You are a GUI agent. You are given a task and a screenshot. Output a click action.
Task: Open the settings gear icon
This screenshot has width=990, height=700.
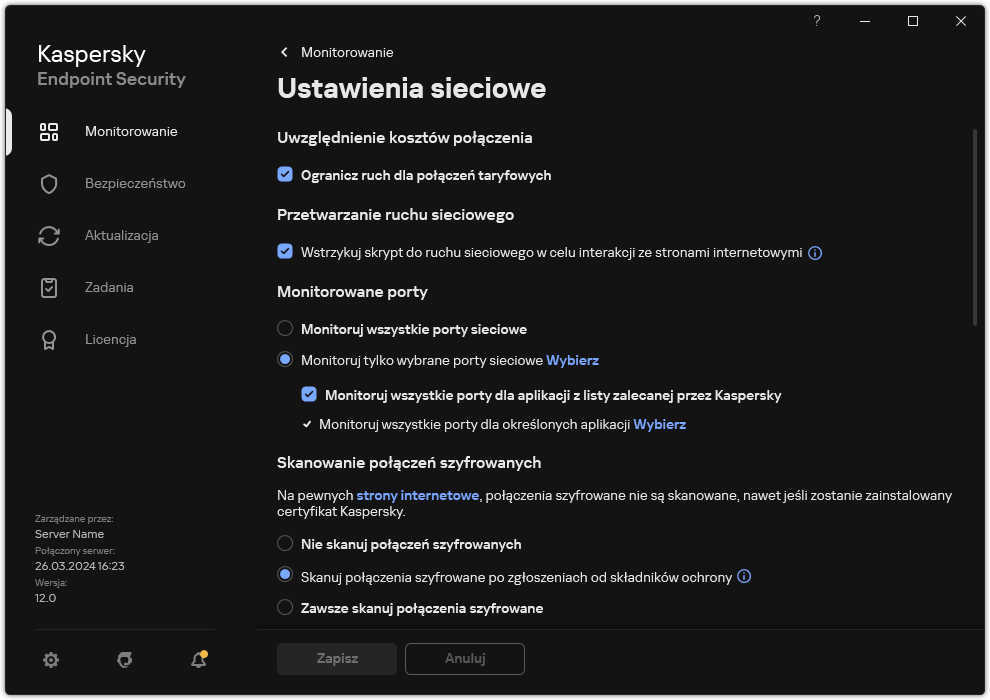[51, 660]
